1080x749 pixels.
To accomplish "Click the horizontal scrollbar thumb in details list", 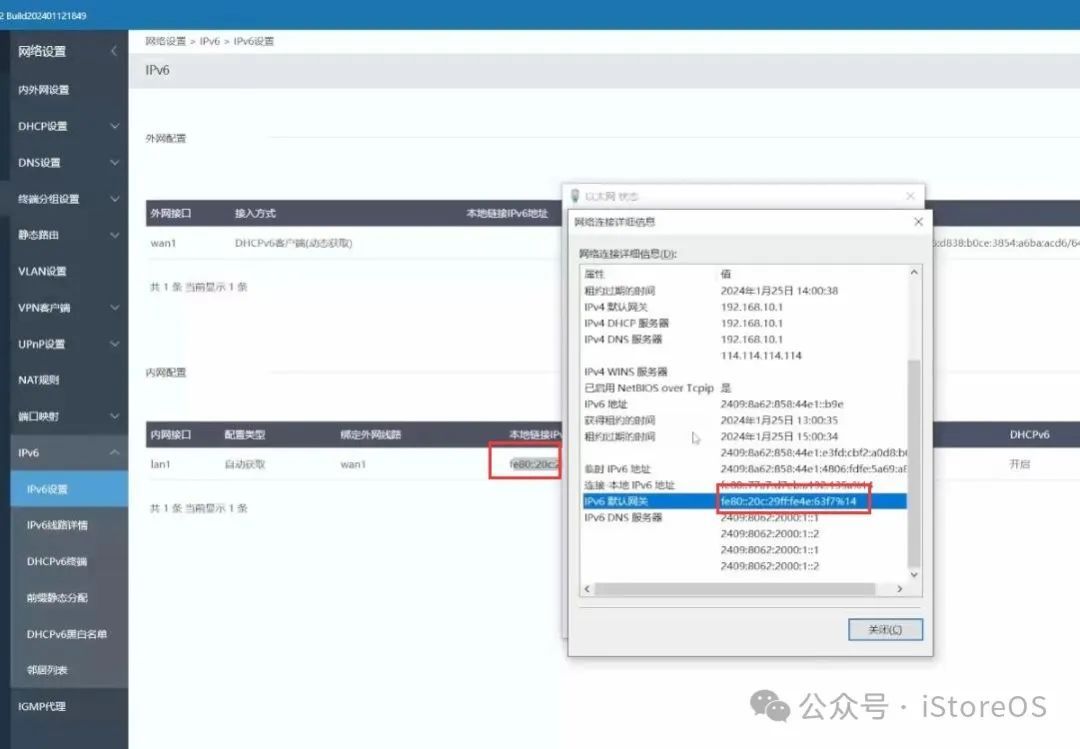I will tap(736, 589).
